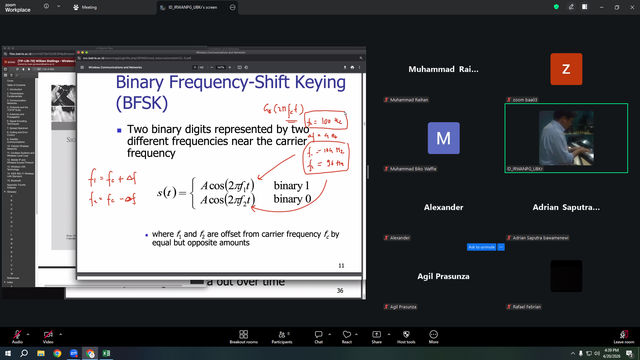The width and height of the screenshot is (640, 360).
Task: Open the PDF viewer sidebar menu icon
Action: [x=82, y=67]
